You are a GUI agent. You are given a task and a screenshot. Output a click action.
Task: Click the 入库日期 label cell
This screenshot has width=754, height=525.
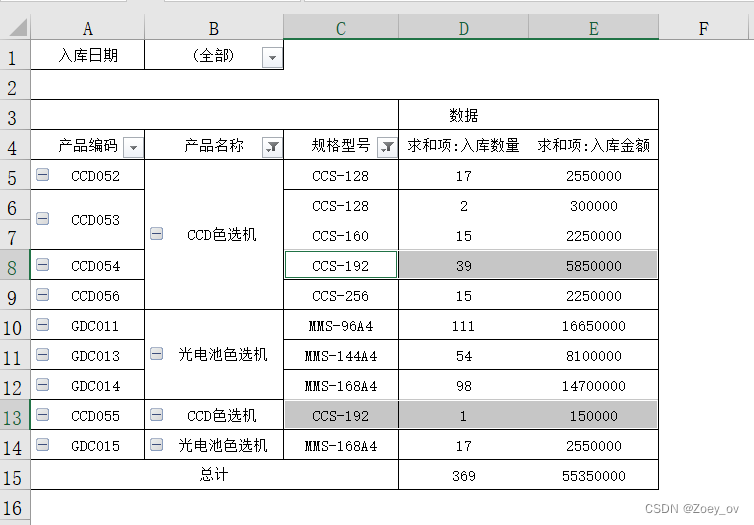pyautogui.click(x=88, y=55)
